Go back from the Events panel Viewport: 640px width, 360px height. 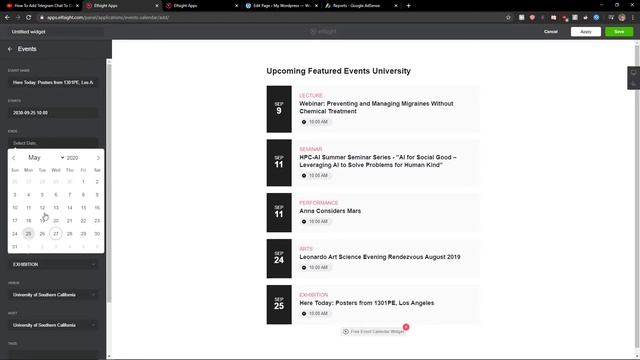tap(10, 49)
